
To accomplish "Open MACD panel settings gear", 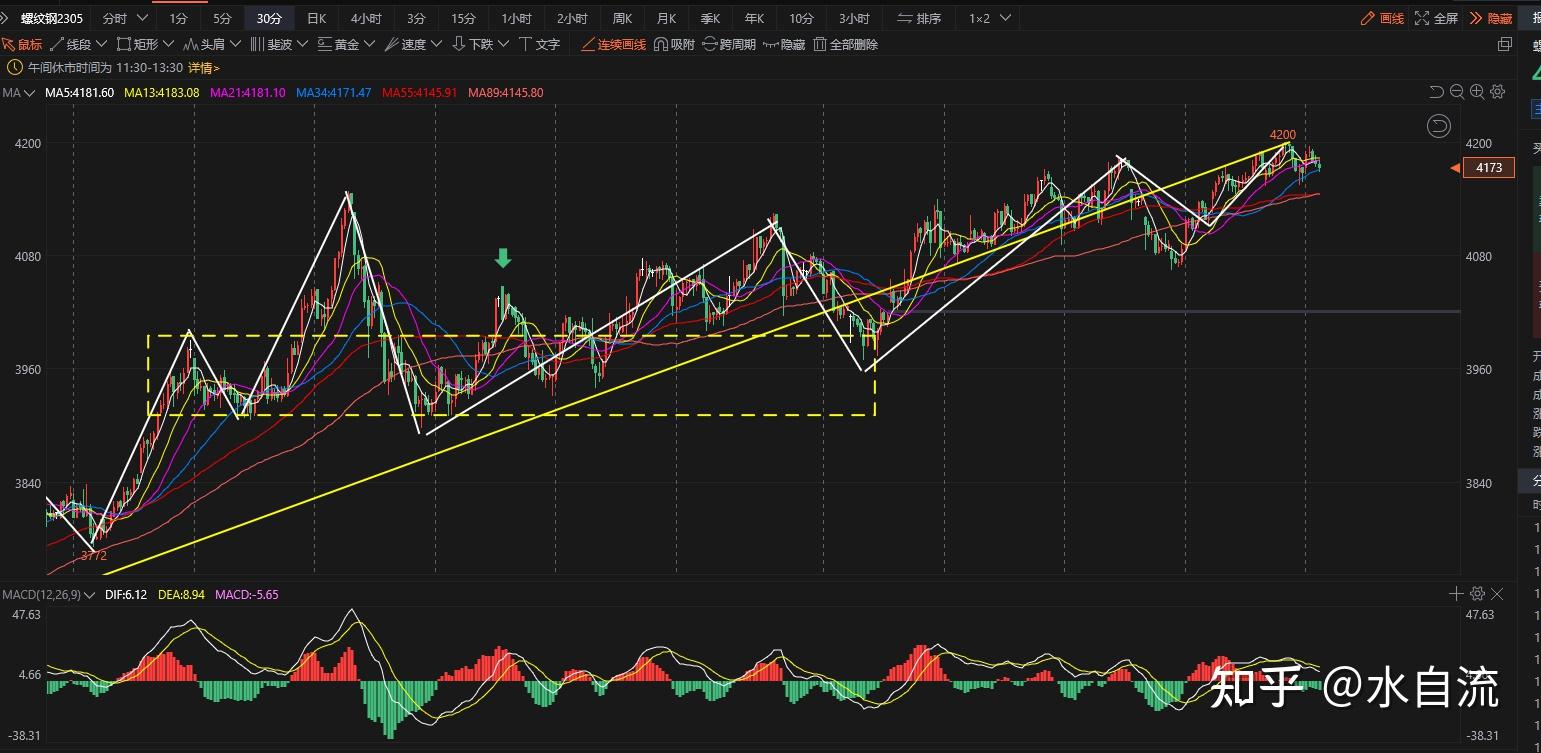I will click(x=1477, y=594).
